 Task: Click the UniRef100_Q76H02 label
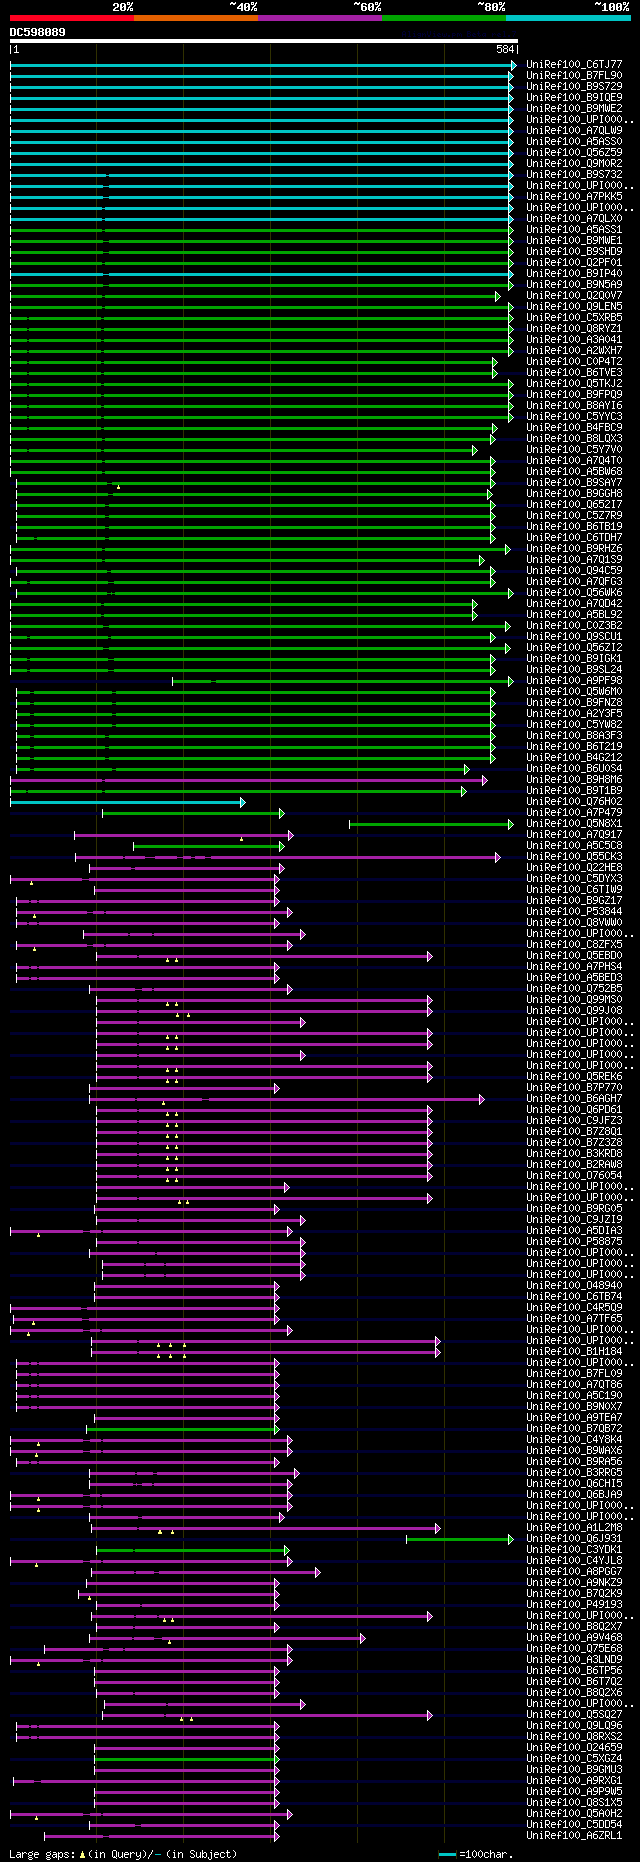tap(574, 802)
